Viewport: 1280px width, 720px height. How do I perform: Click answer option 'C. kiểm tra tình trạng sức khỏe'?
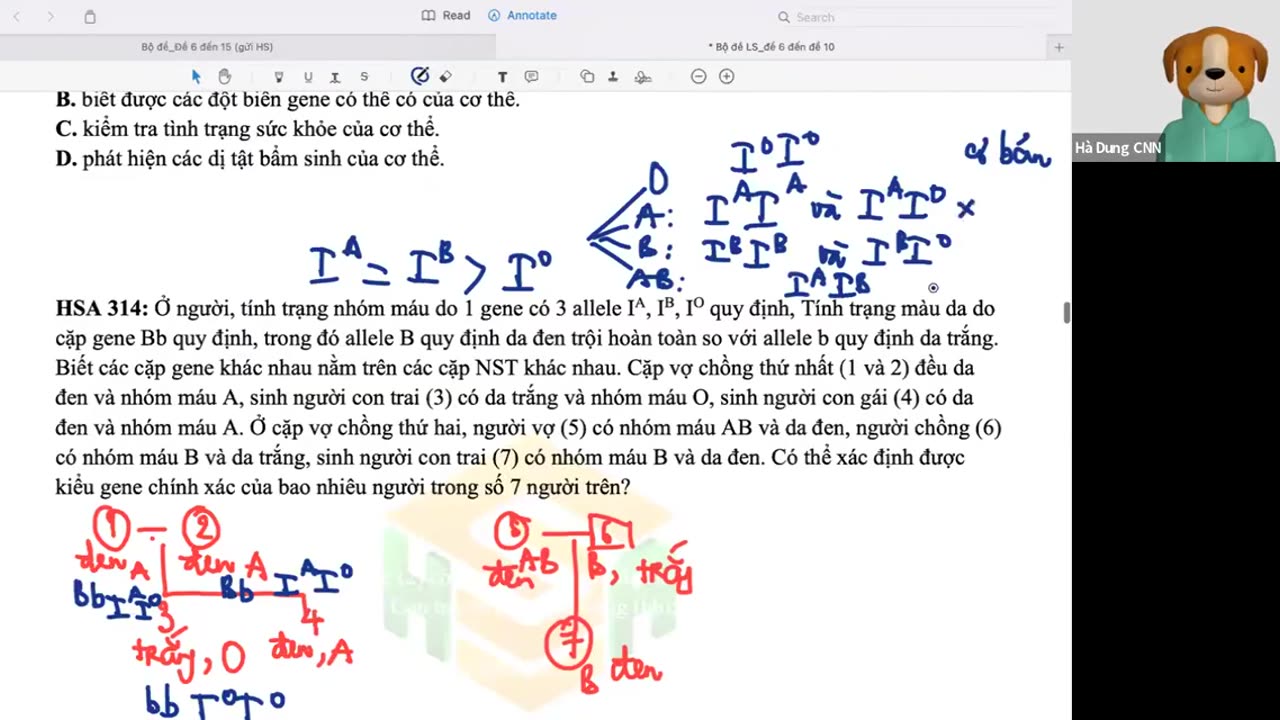[x=248, y=129]
